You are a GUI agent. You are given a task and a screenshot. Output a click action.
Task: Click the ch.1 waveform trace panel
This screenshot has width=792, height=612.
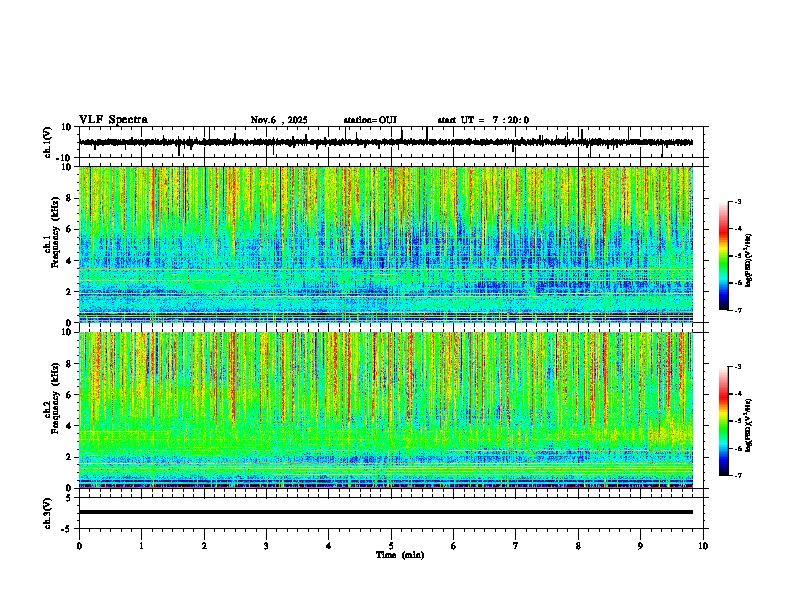click(393, 142)
